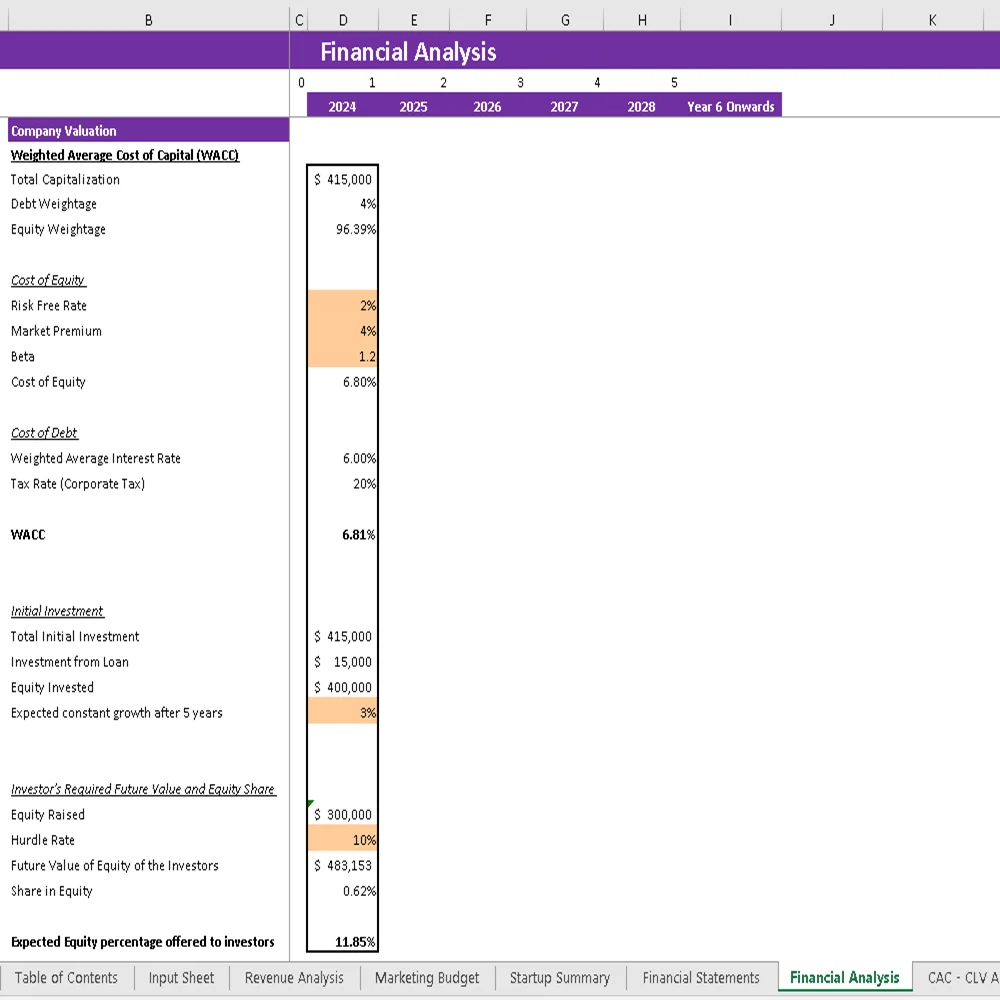Open the Financial Statements tab
1000x1000 pixels.
click(x=701, y=978)
